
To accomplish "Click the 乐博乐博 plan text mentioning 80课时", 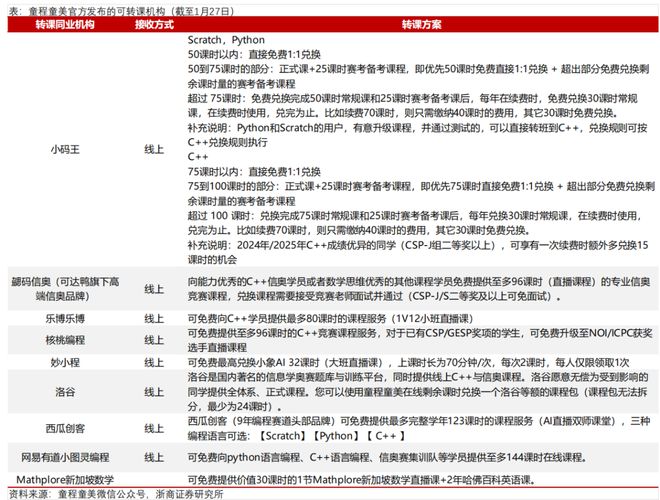I will click(330, 318).
